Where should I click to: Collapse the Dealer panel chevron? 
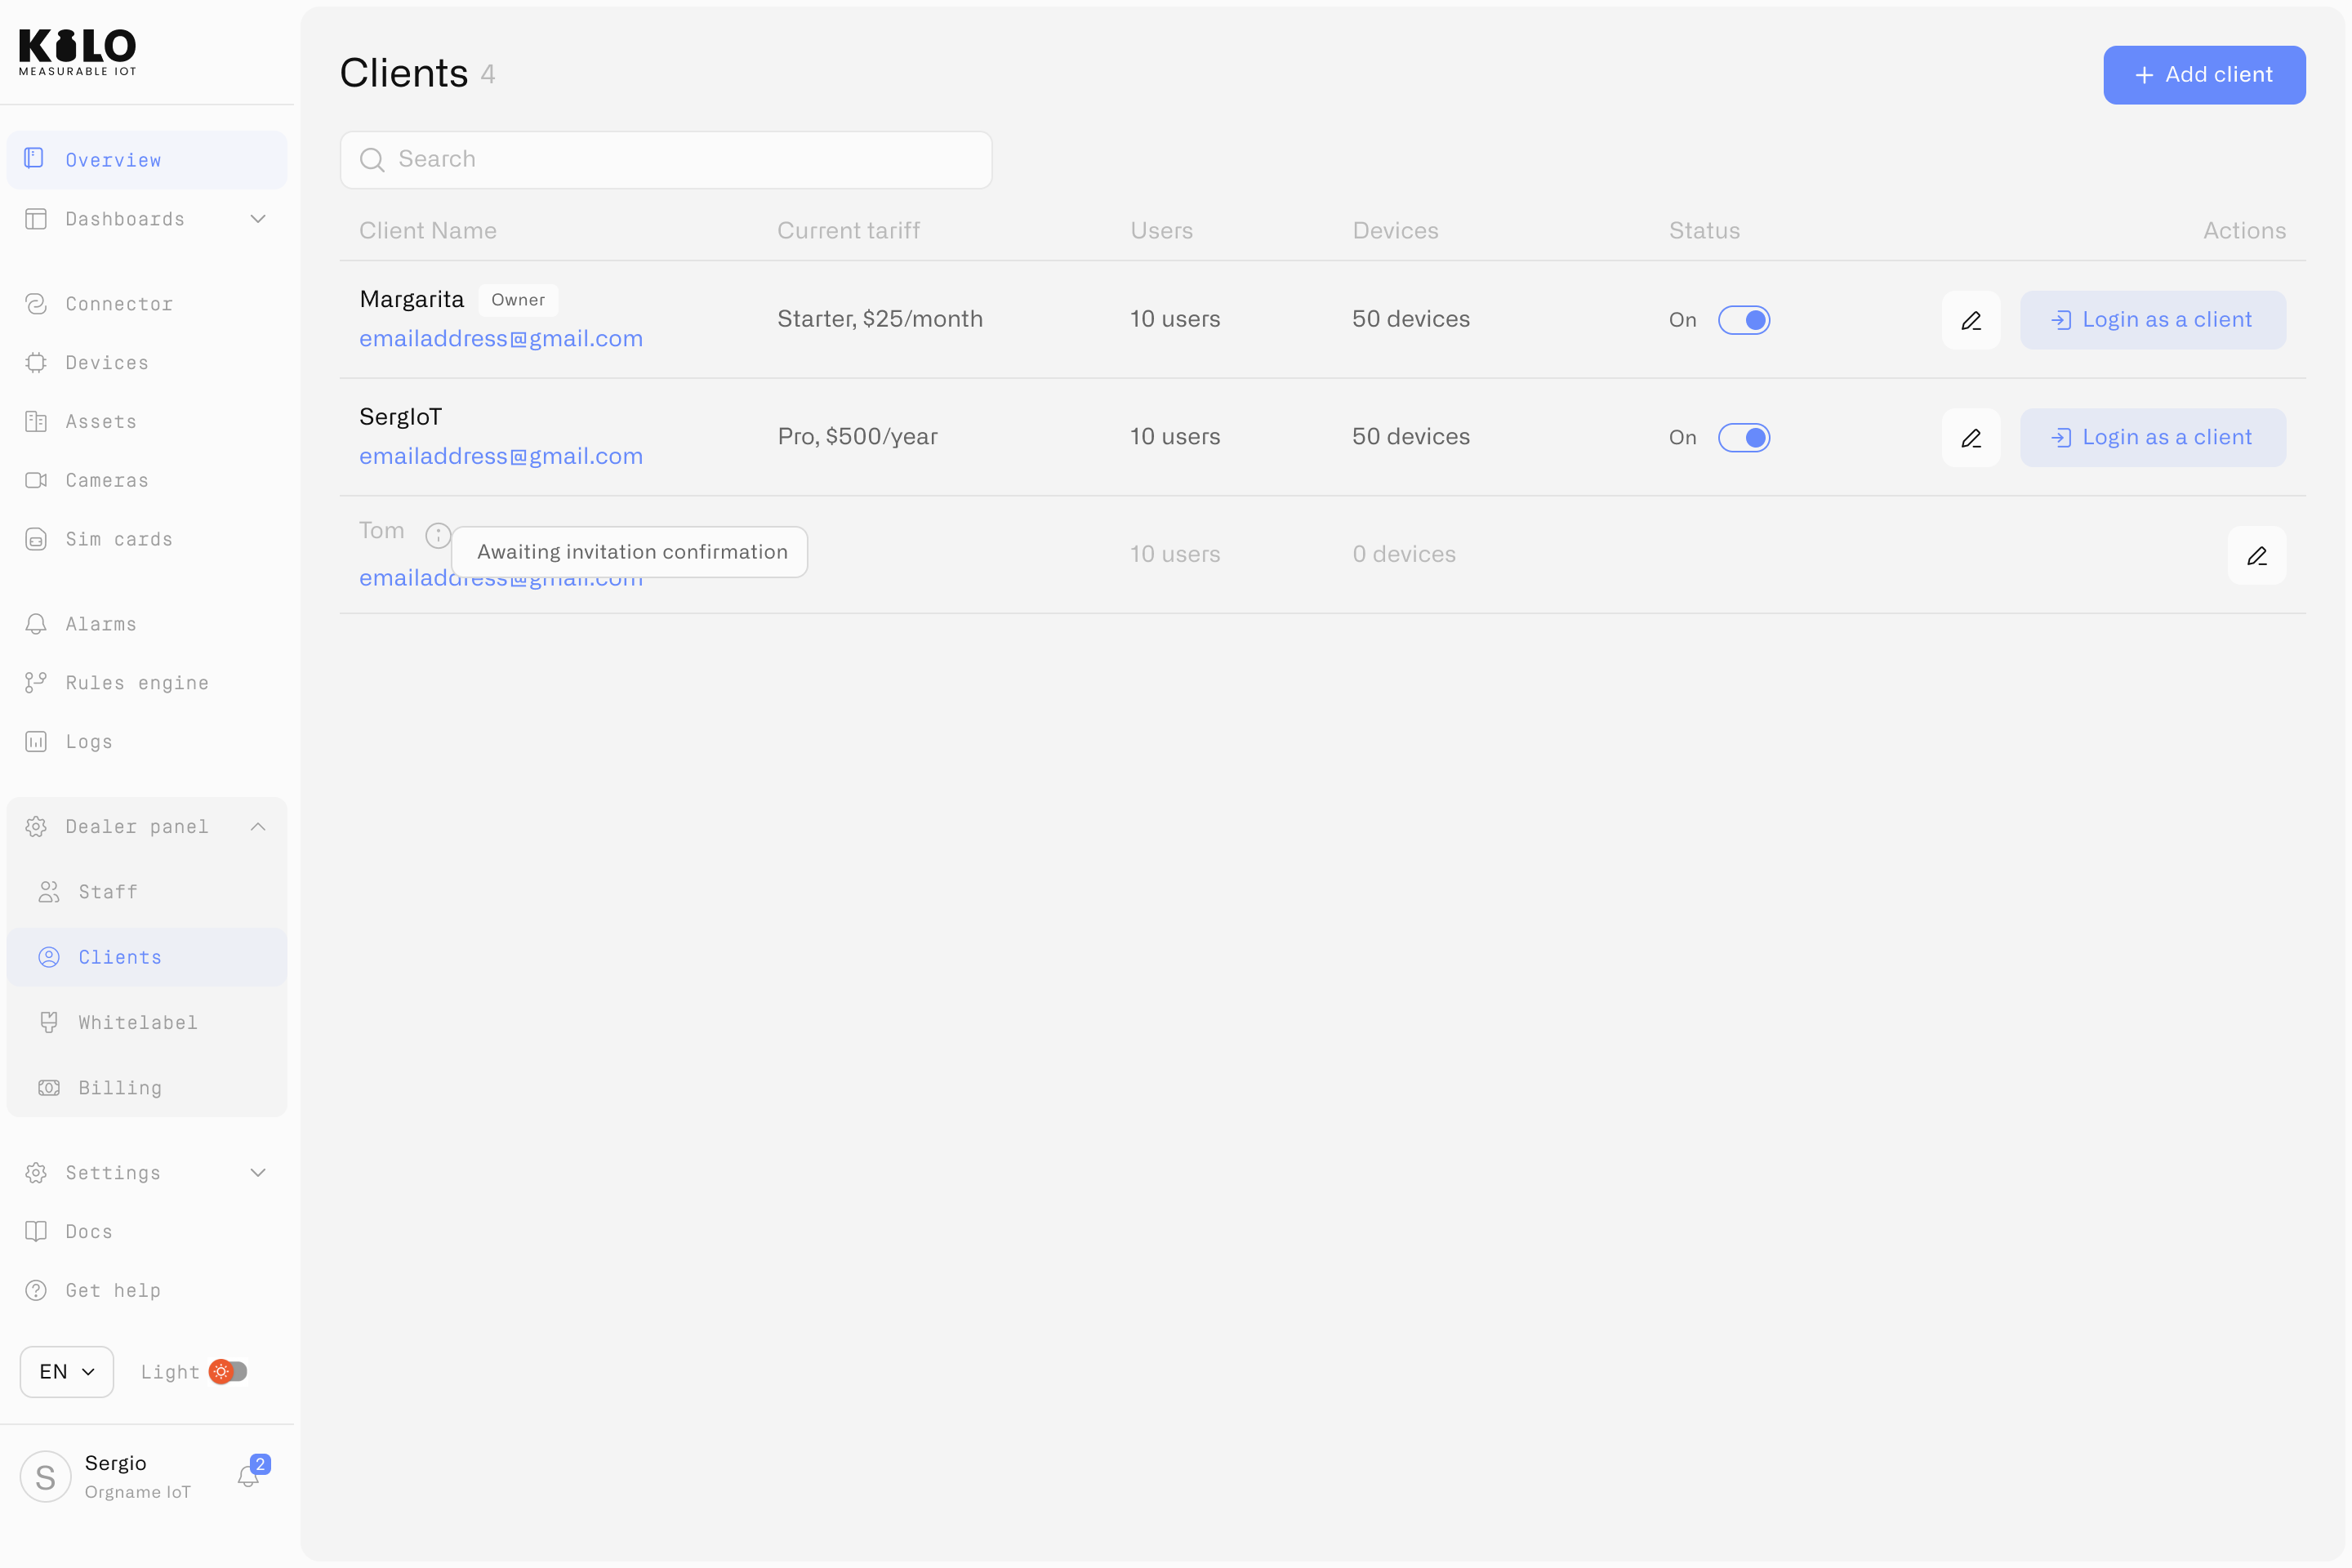click(x=258, y=827)
